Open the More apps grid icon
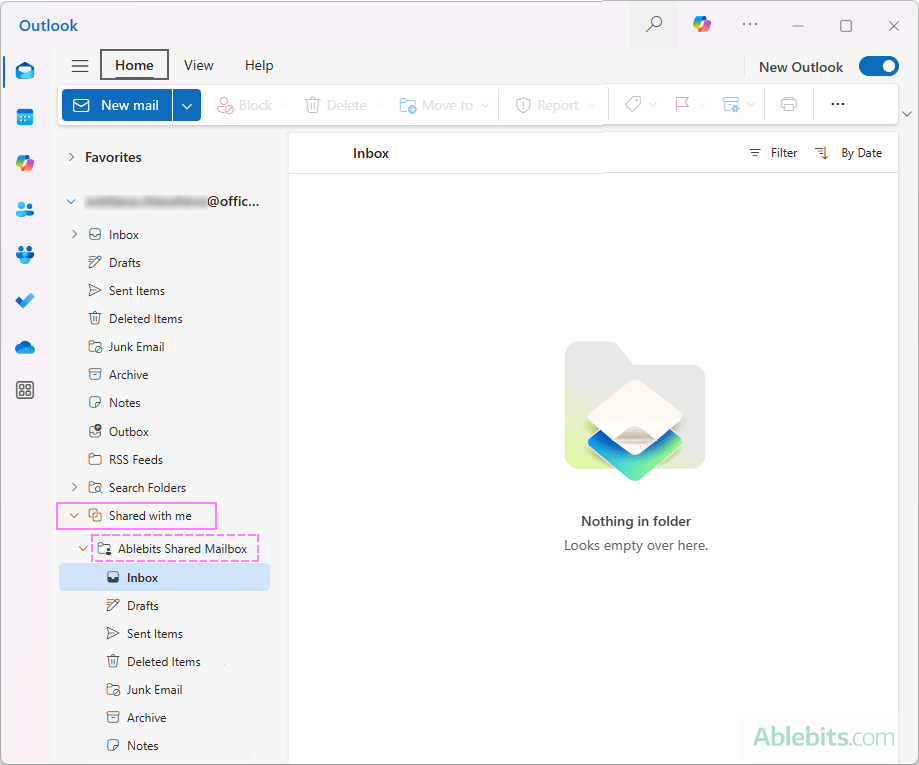 coord(25,390)
